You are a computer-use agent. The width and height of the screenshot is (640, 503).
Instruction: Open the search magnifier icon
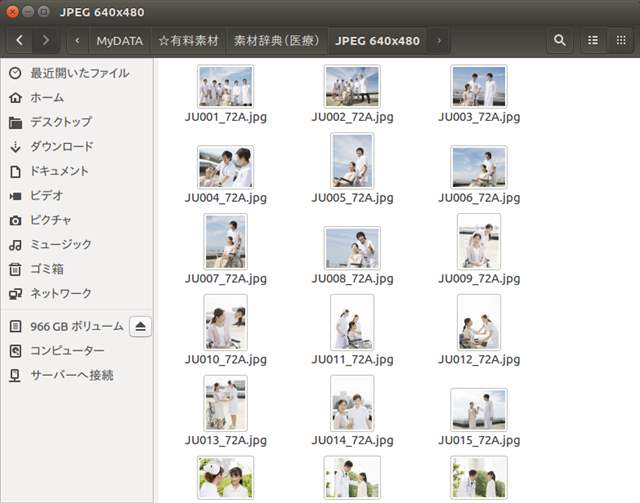(560, 40)
